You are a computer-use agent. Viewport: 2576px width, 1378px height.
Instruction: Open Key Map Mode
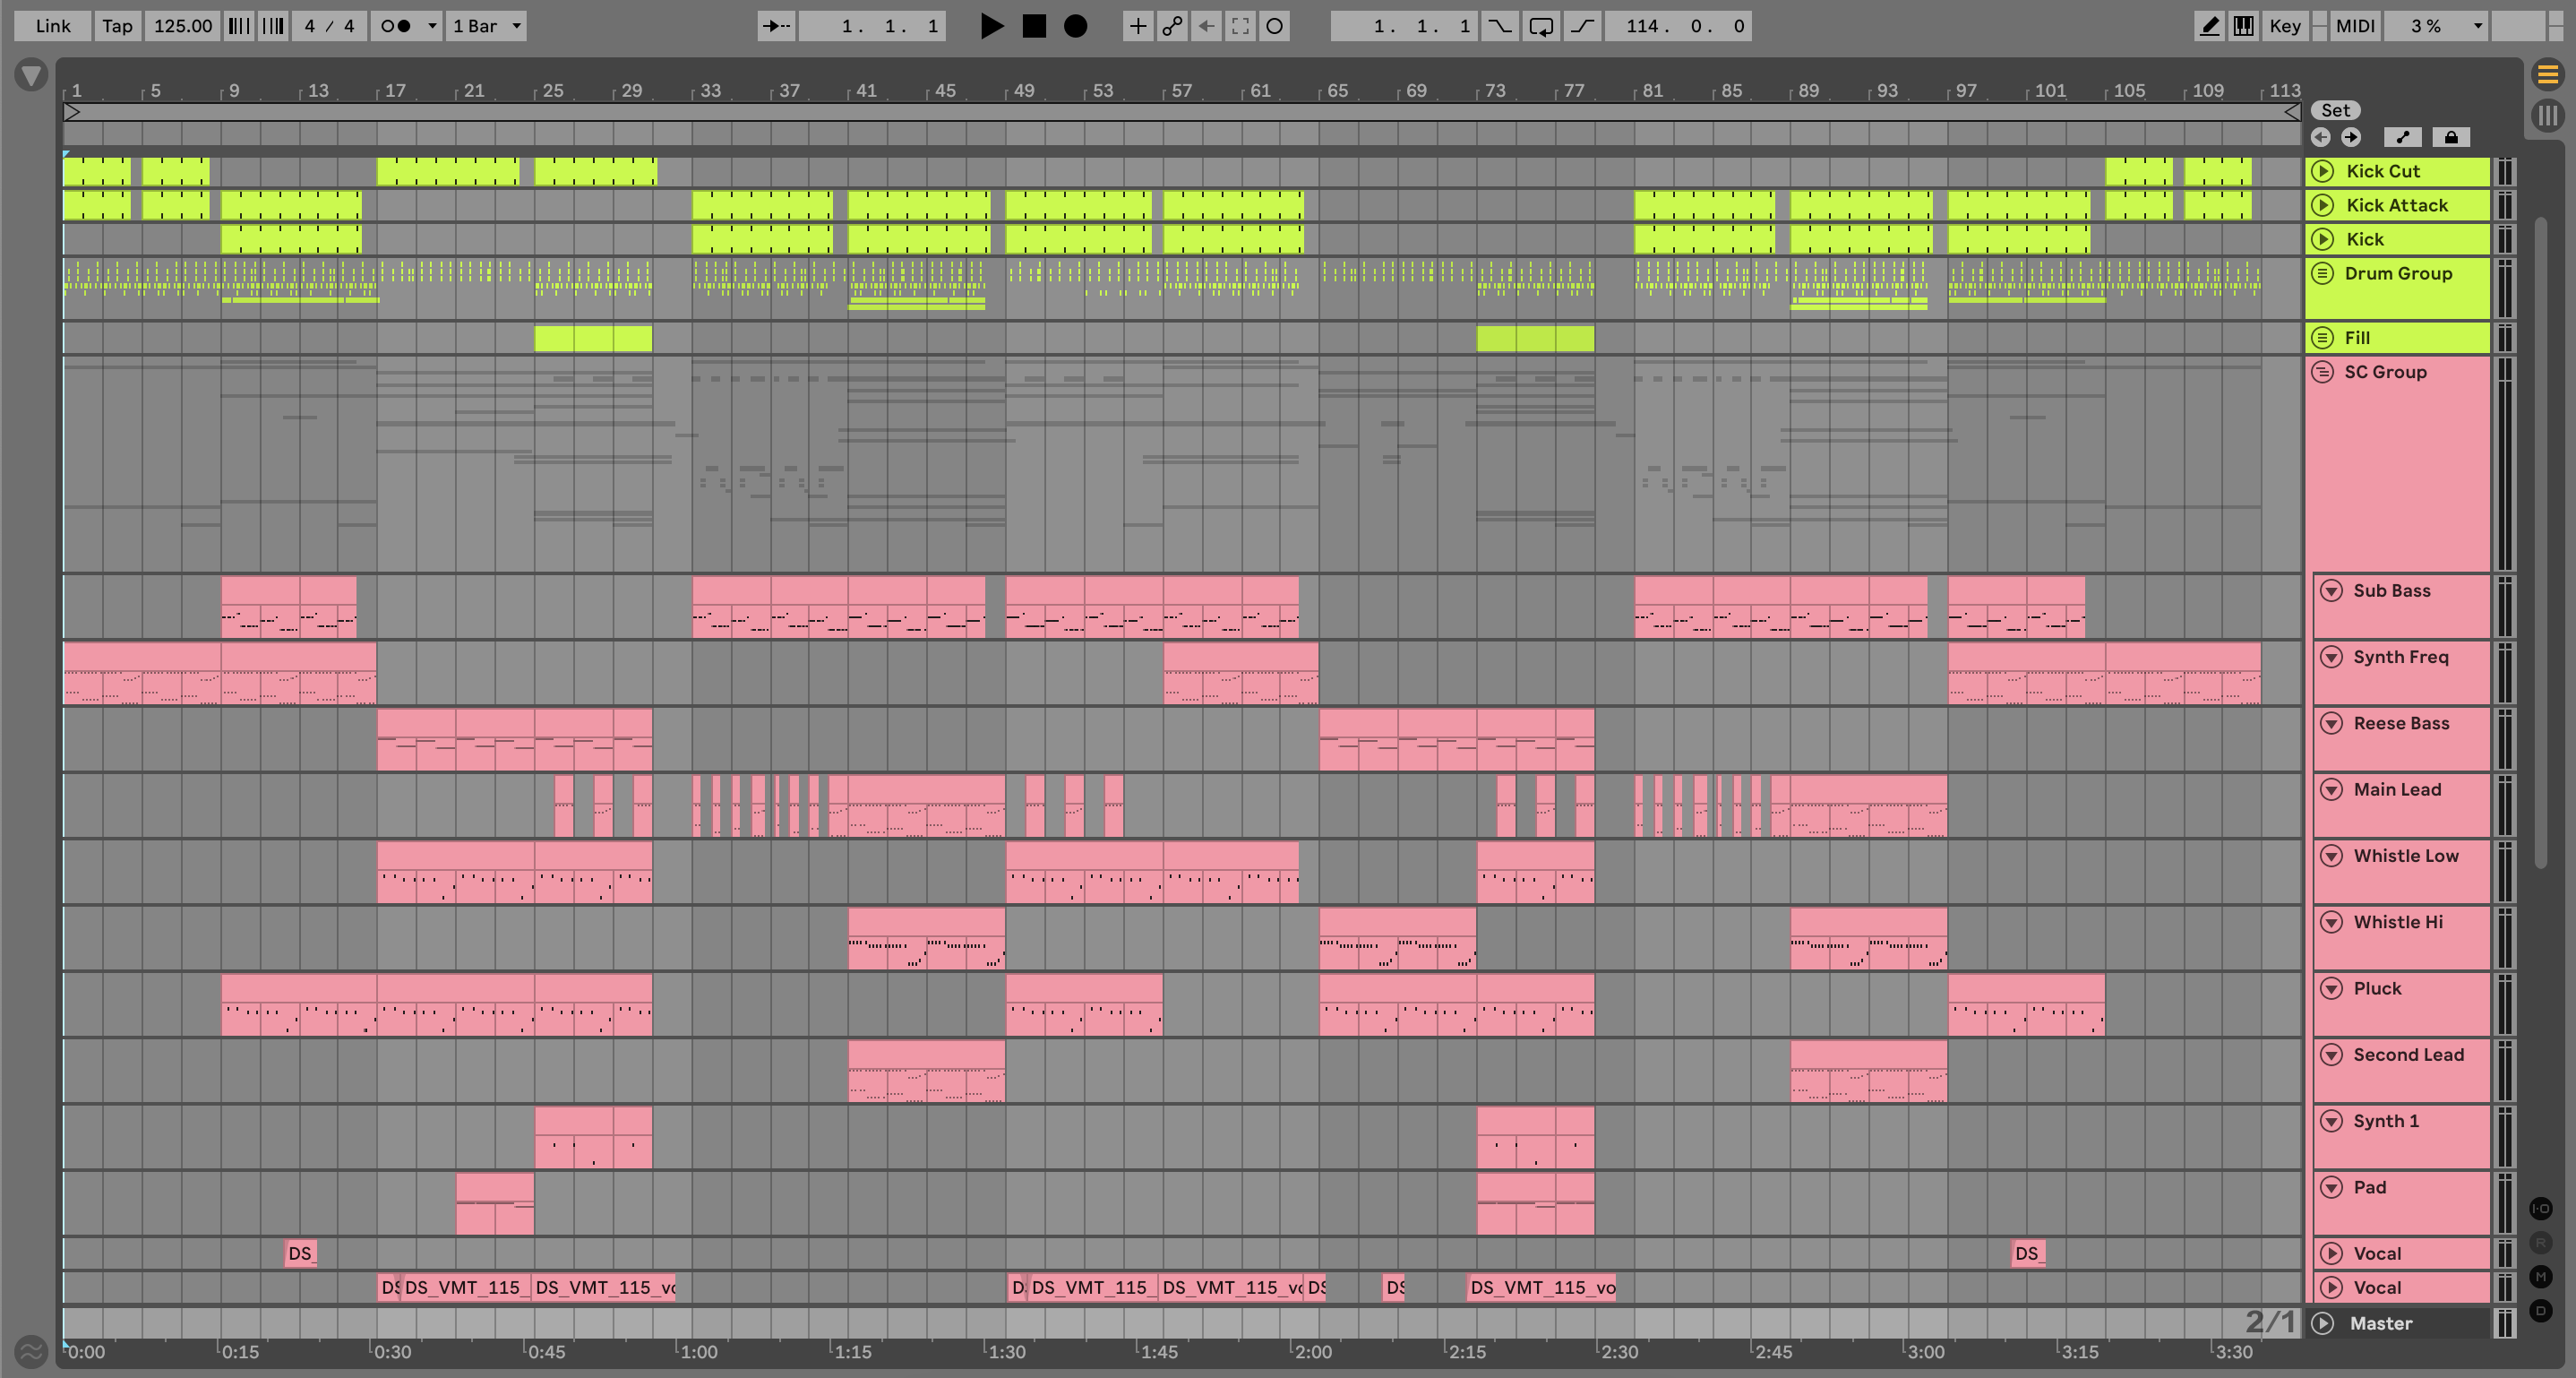tap(2285, 26)
